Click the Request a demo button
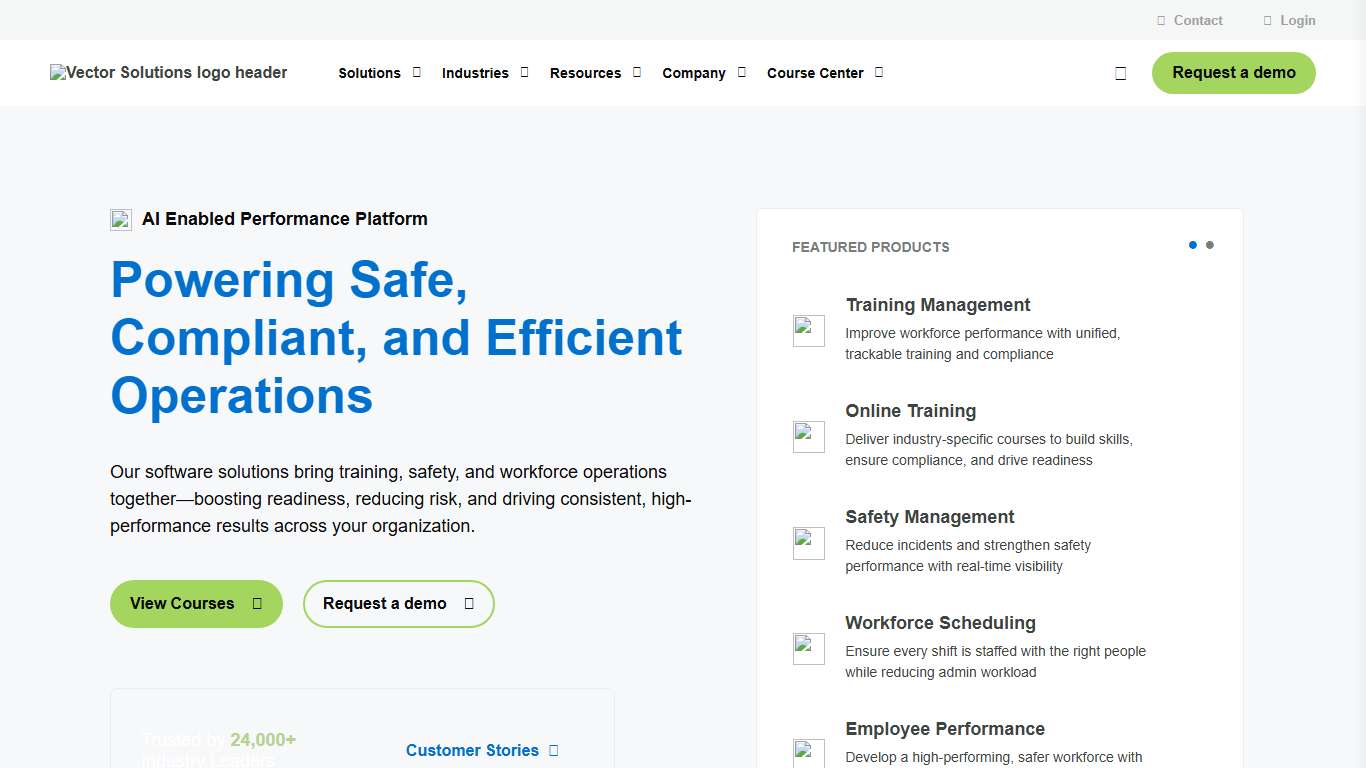 coord(1233,72)
